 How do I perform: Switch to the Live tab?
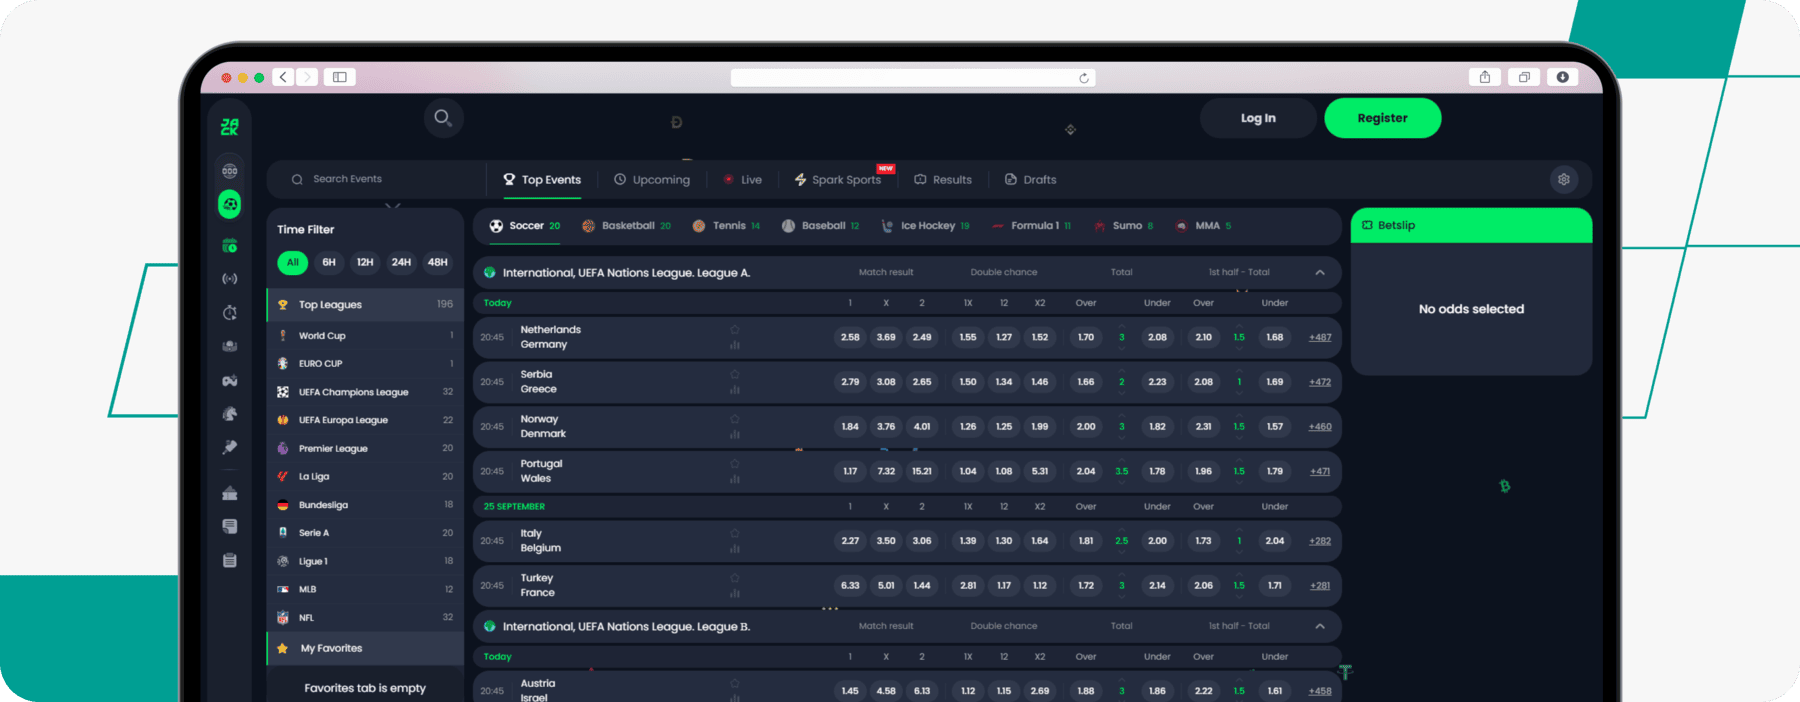[743, 180]
